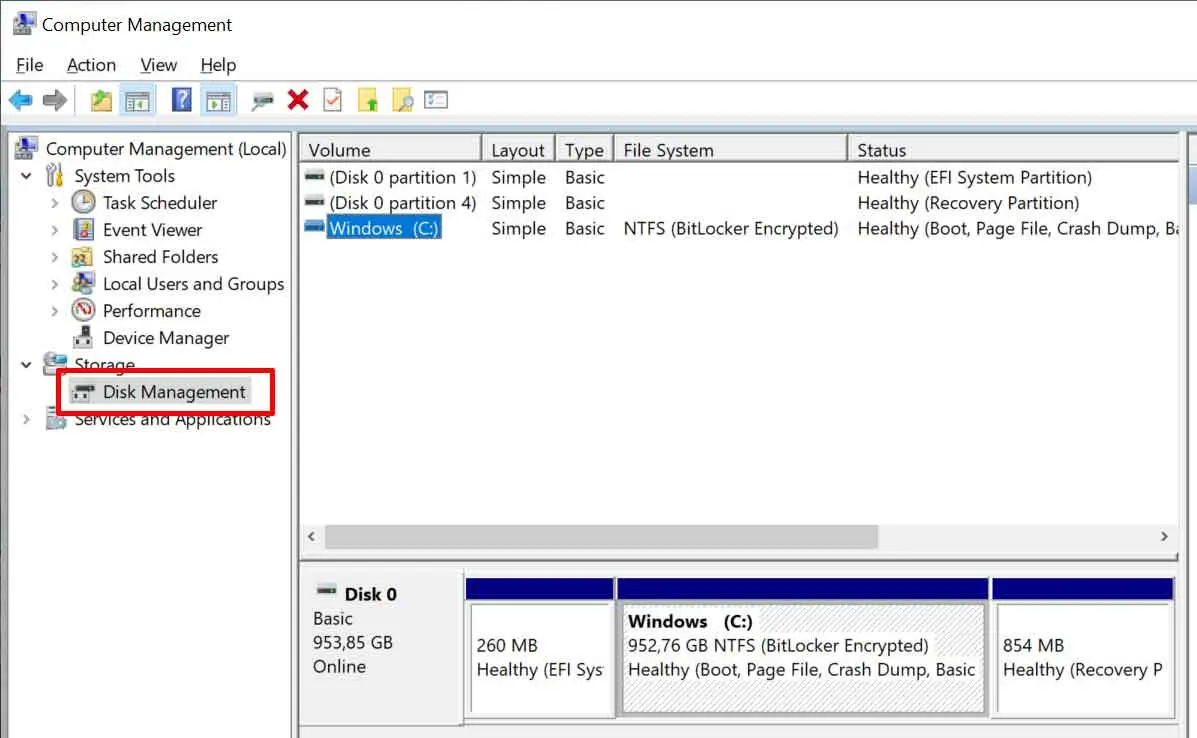Viewport: 1197px width, 738px height.
Task: Open the Device Manager node
Action: point(166,338)
